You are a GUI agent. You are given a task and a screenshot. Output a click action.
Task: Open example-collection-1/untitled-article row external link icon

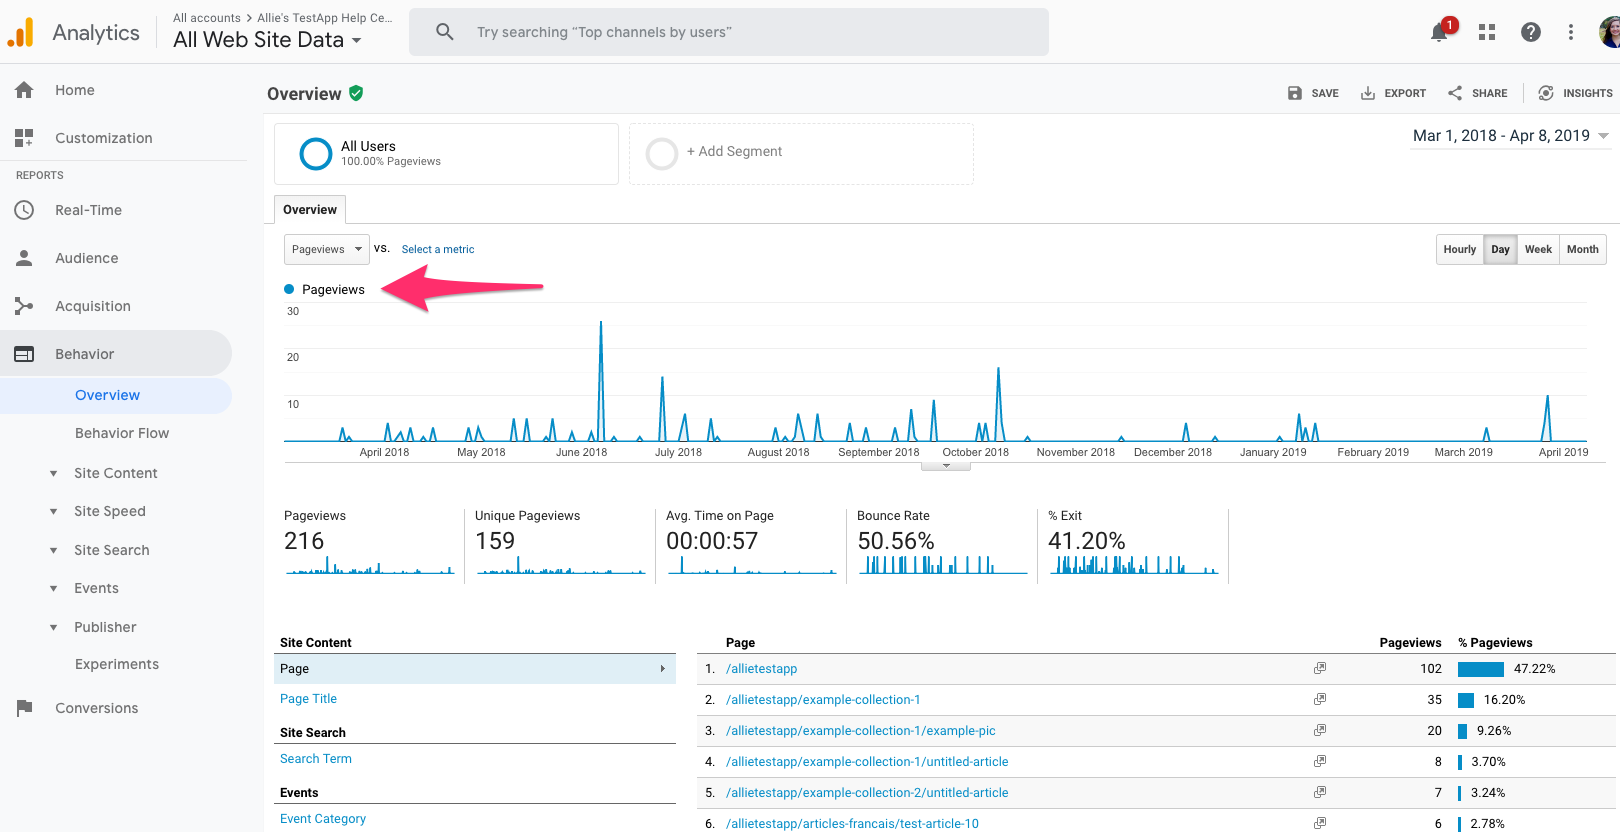pos(1320,761)
